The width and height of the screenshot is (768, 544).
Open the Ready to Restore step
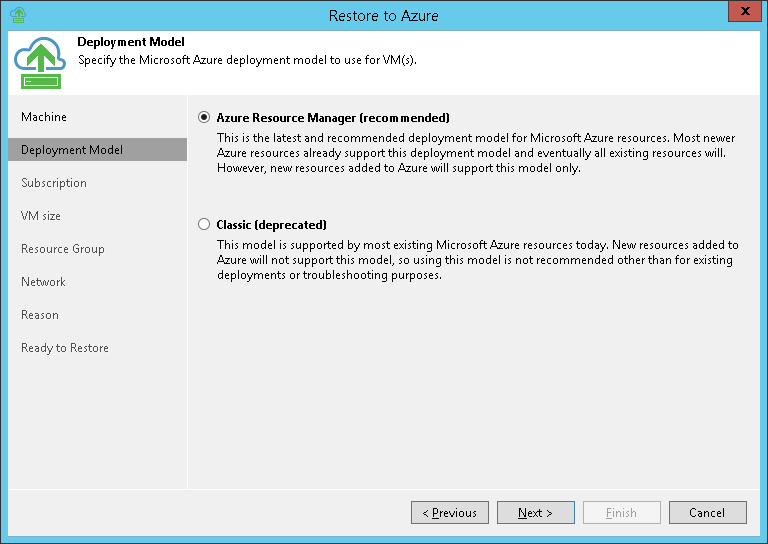(65, 348)
